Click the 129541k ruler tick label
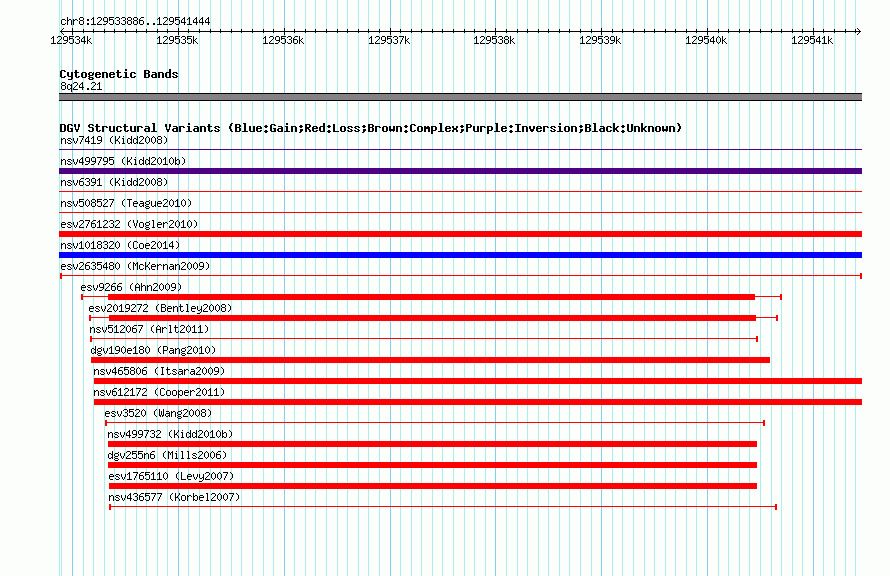This screenshot has width=890, height=576. click(x=812, y=40)
